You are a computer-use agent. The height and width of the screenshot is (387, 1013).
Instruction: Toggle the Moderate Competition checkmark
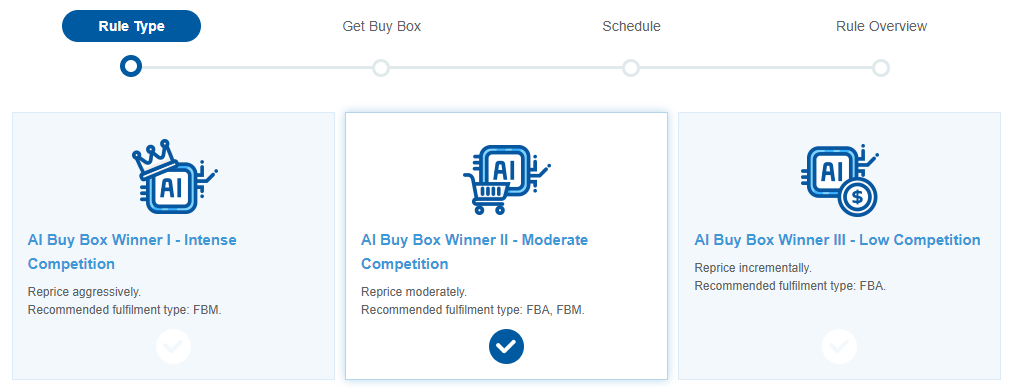tap(506, 346)
